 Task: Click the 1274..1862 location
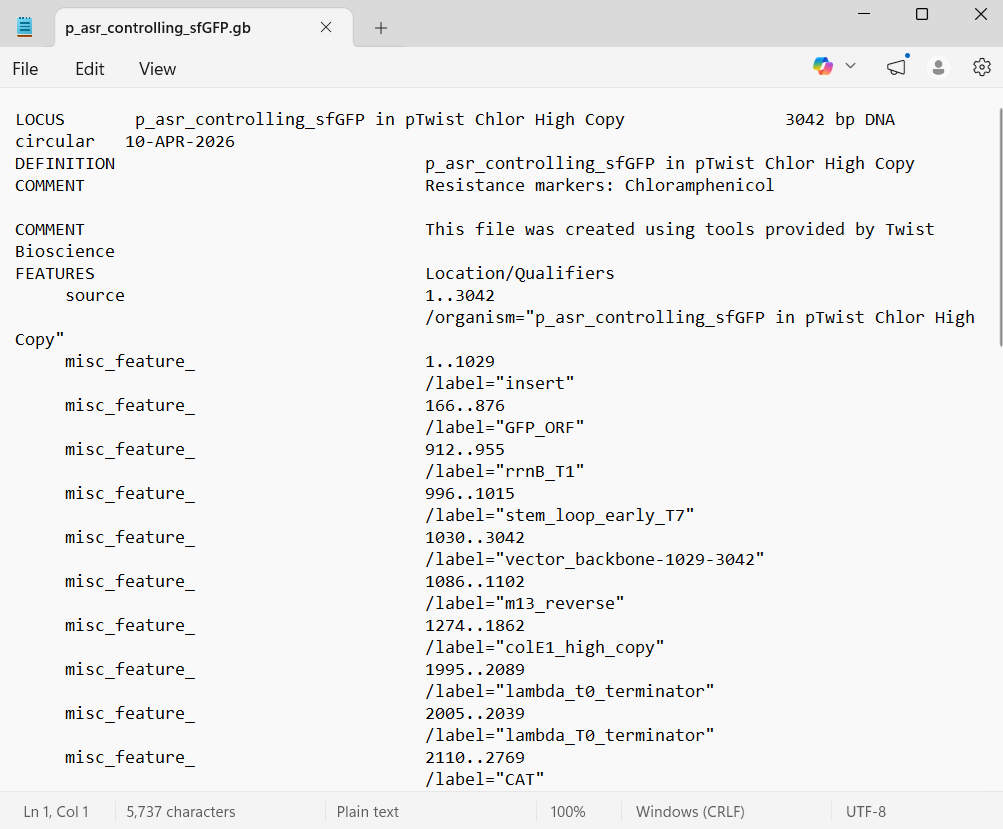[475, 626]
